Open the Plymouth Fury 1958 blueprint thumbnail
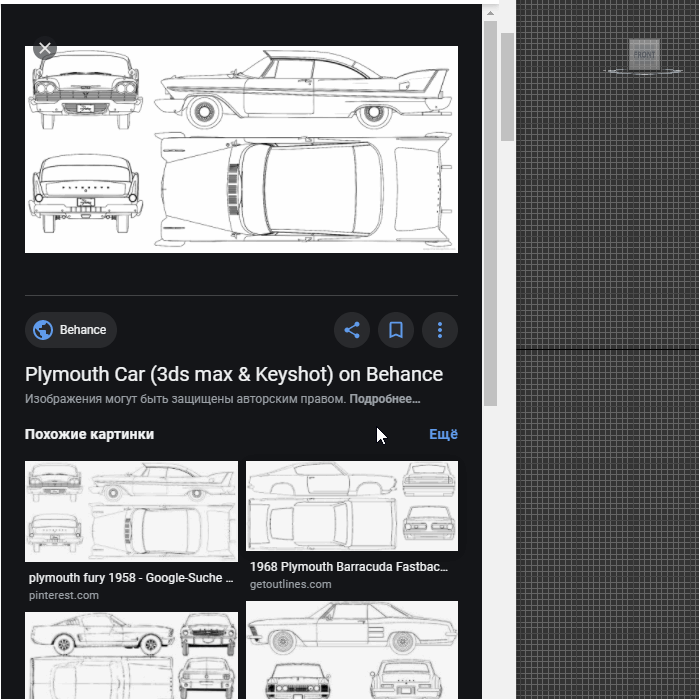 coord(131,511)
